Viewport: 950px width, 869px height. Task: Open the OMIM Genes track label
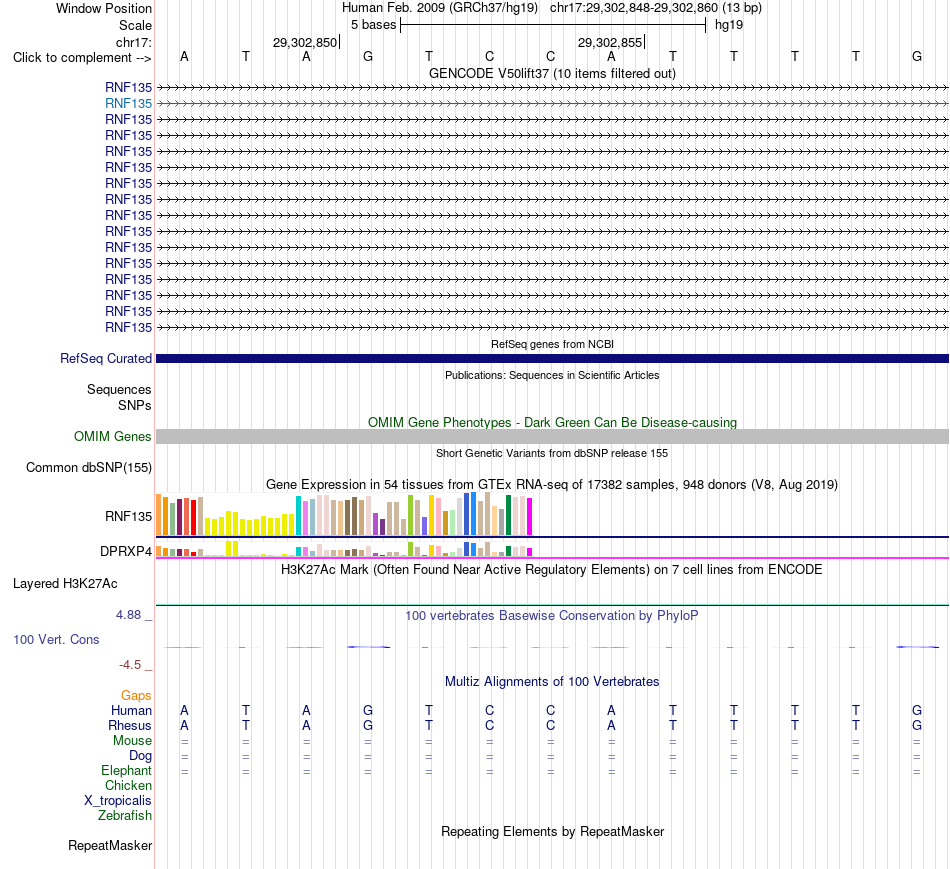click(113, 436)
